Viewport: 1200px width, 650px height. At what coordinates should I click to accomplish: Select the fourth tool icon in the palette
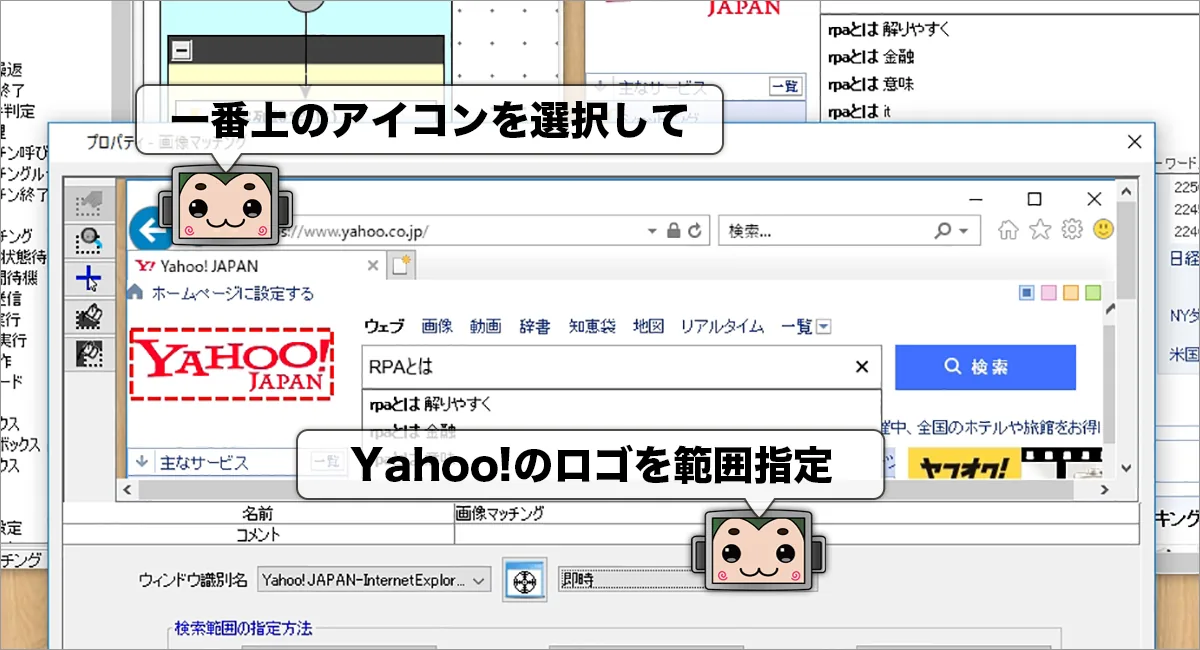[x=90, y=315]
